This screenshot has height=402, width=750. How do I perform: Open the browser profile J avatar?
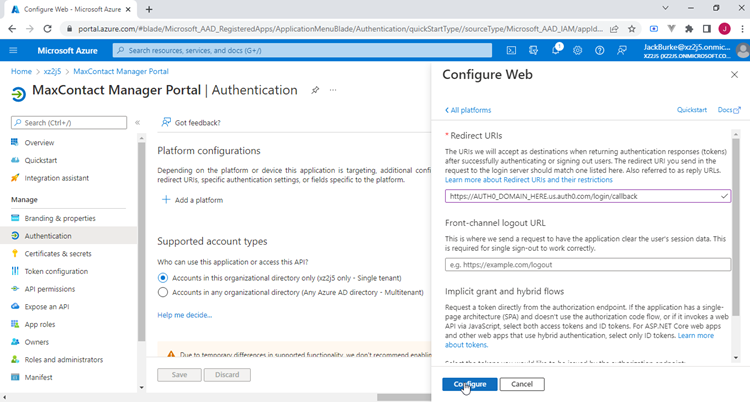(x=725, y=29)
